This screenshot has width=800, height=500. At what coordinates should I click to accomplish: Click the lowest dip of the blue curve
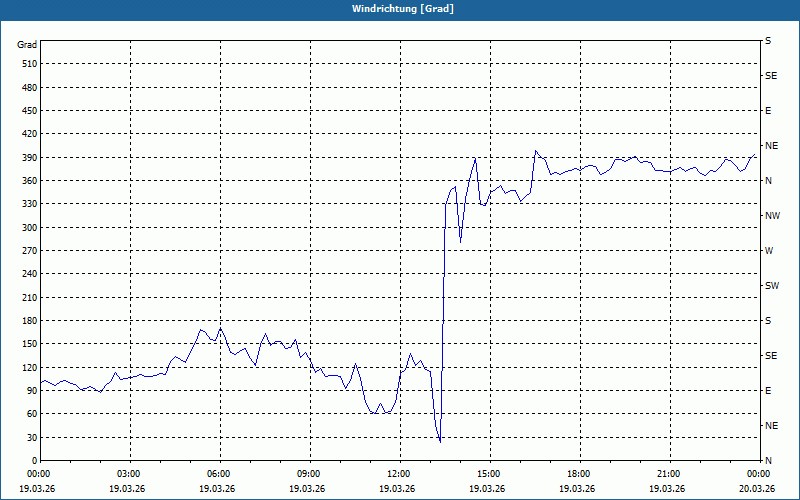(440, 441)
